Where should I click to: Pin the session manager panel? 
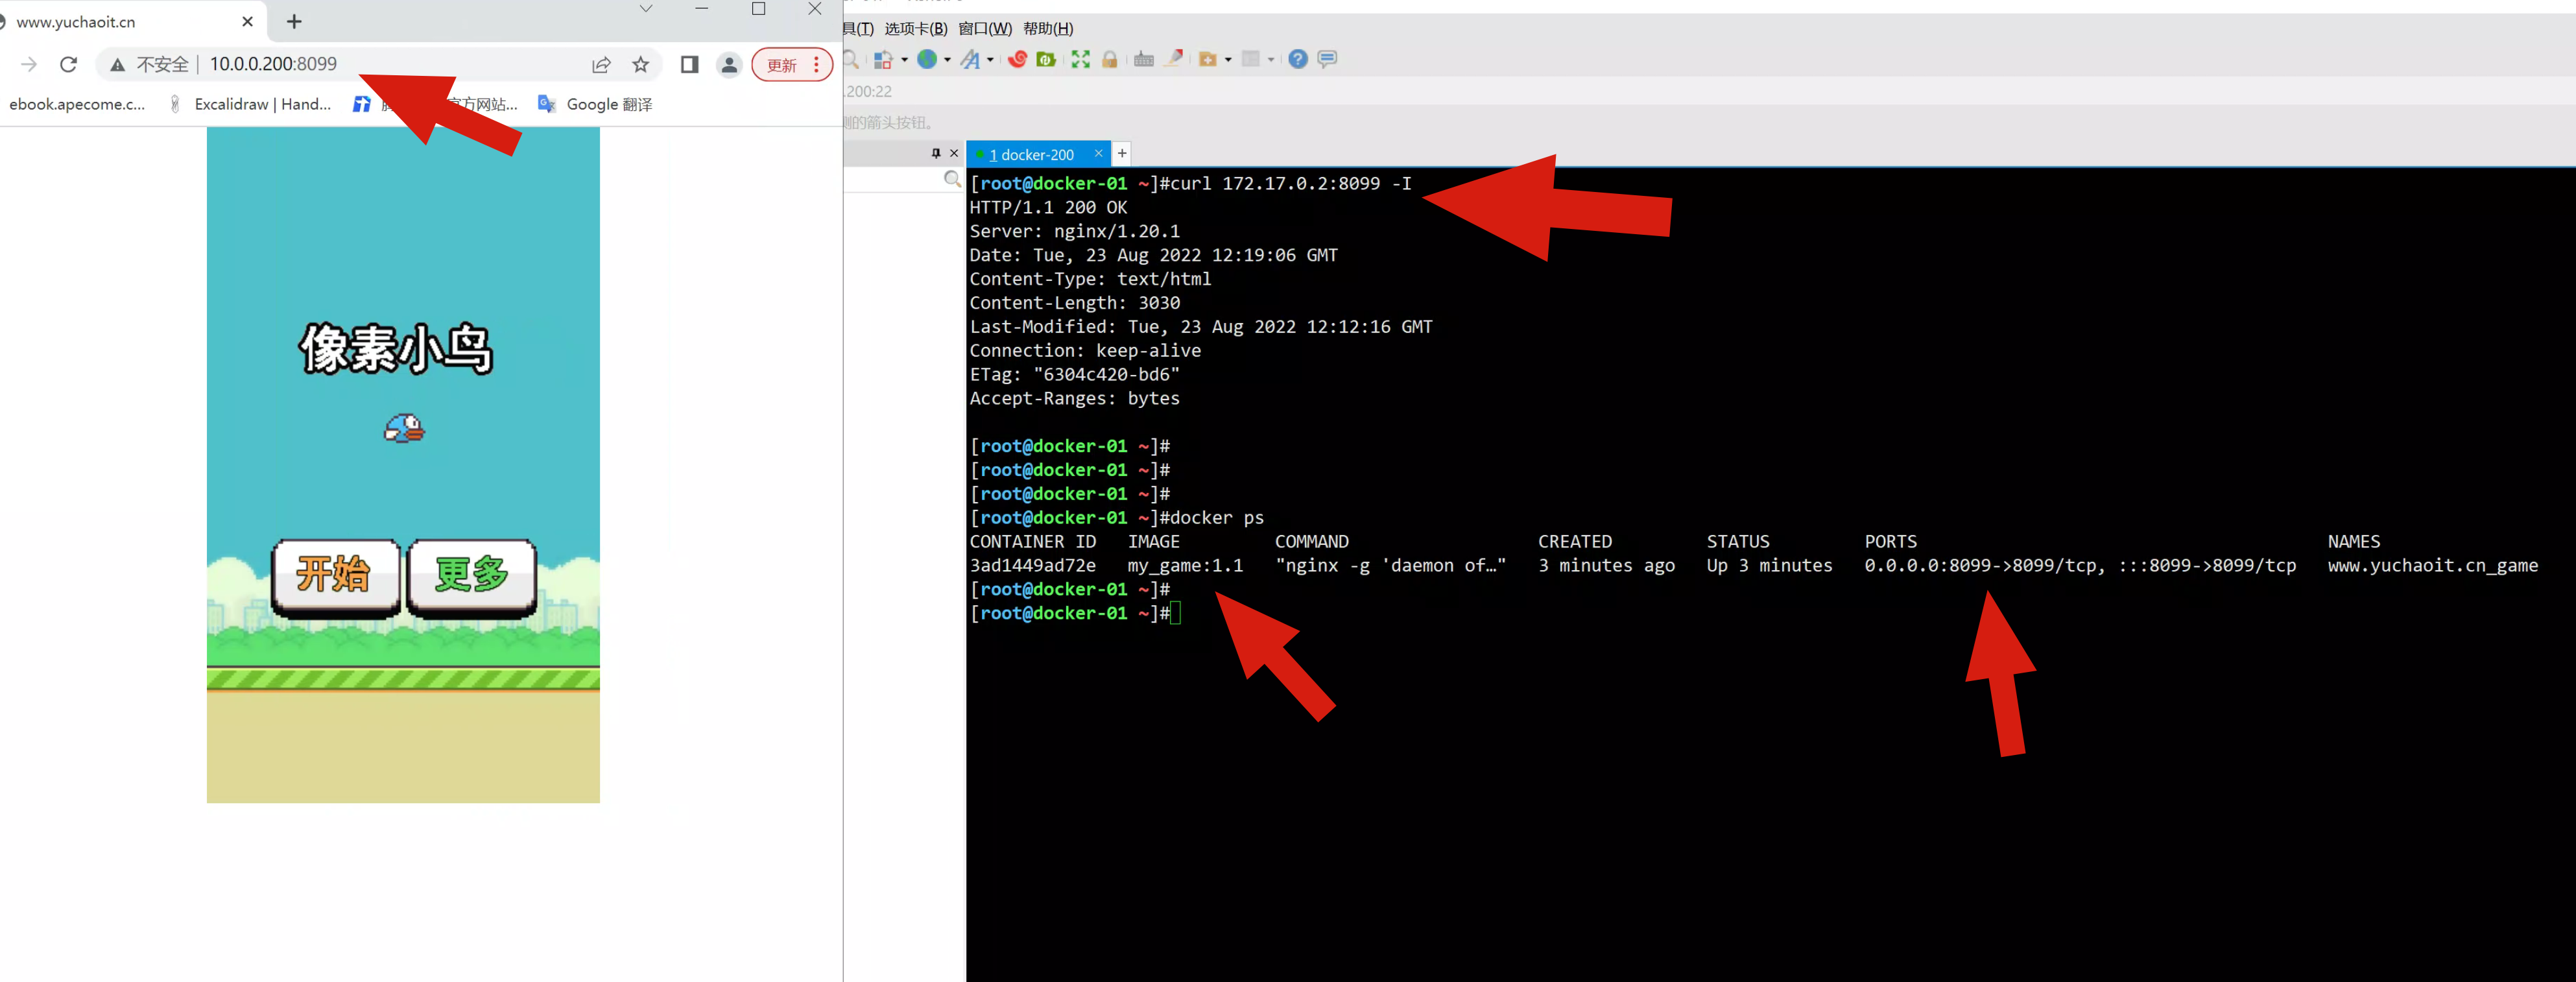pos(935,153)
